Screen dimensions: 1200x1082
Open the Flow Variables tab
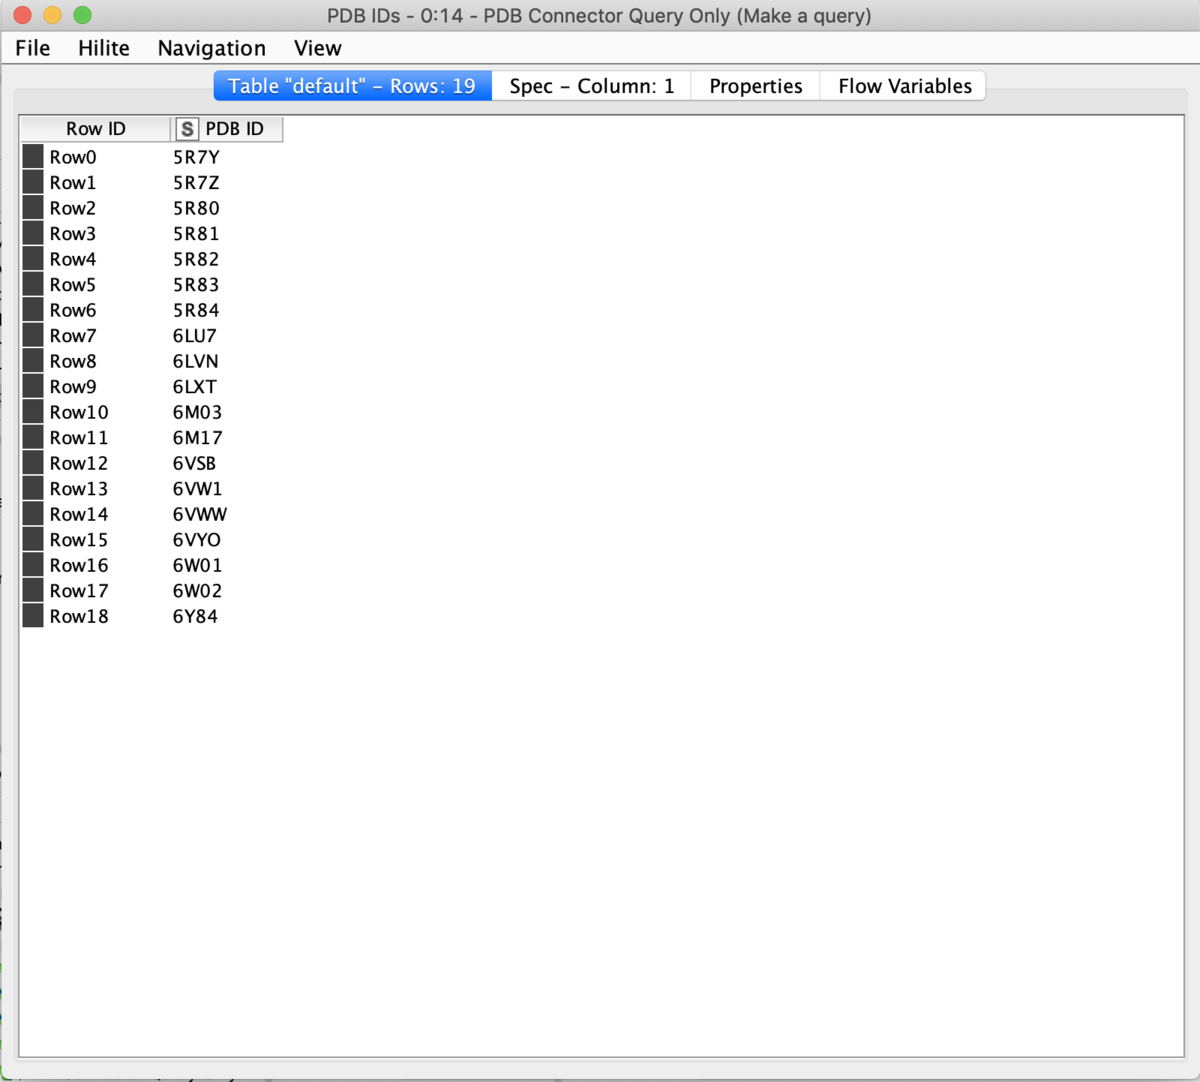[904, 86]
